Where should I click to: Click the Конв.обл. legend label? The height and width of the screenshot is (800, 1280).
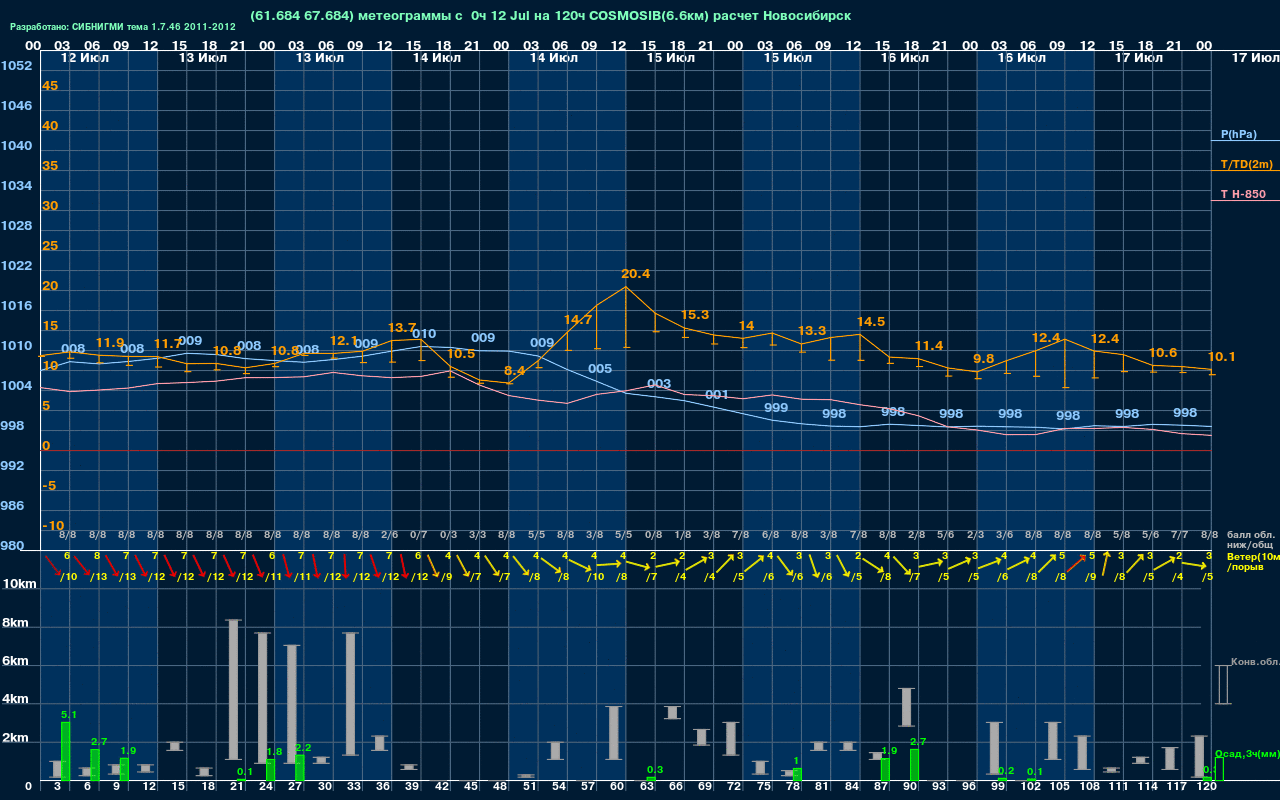[1254, 662]
